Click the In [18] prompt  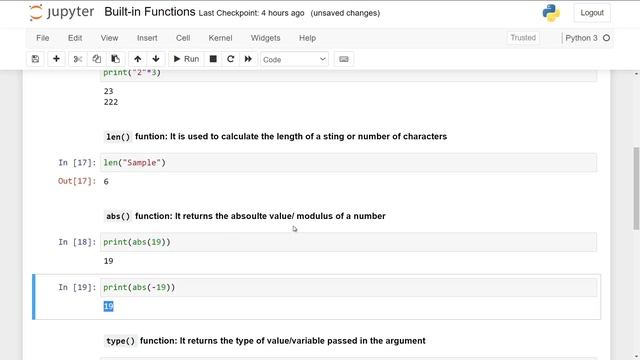[x=77, y=242]
